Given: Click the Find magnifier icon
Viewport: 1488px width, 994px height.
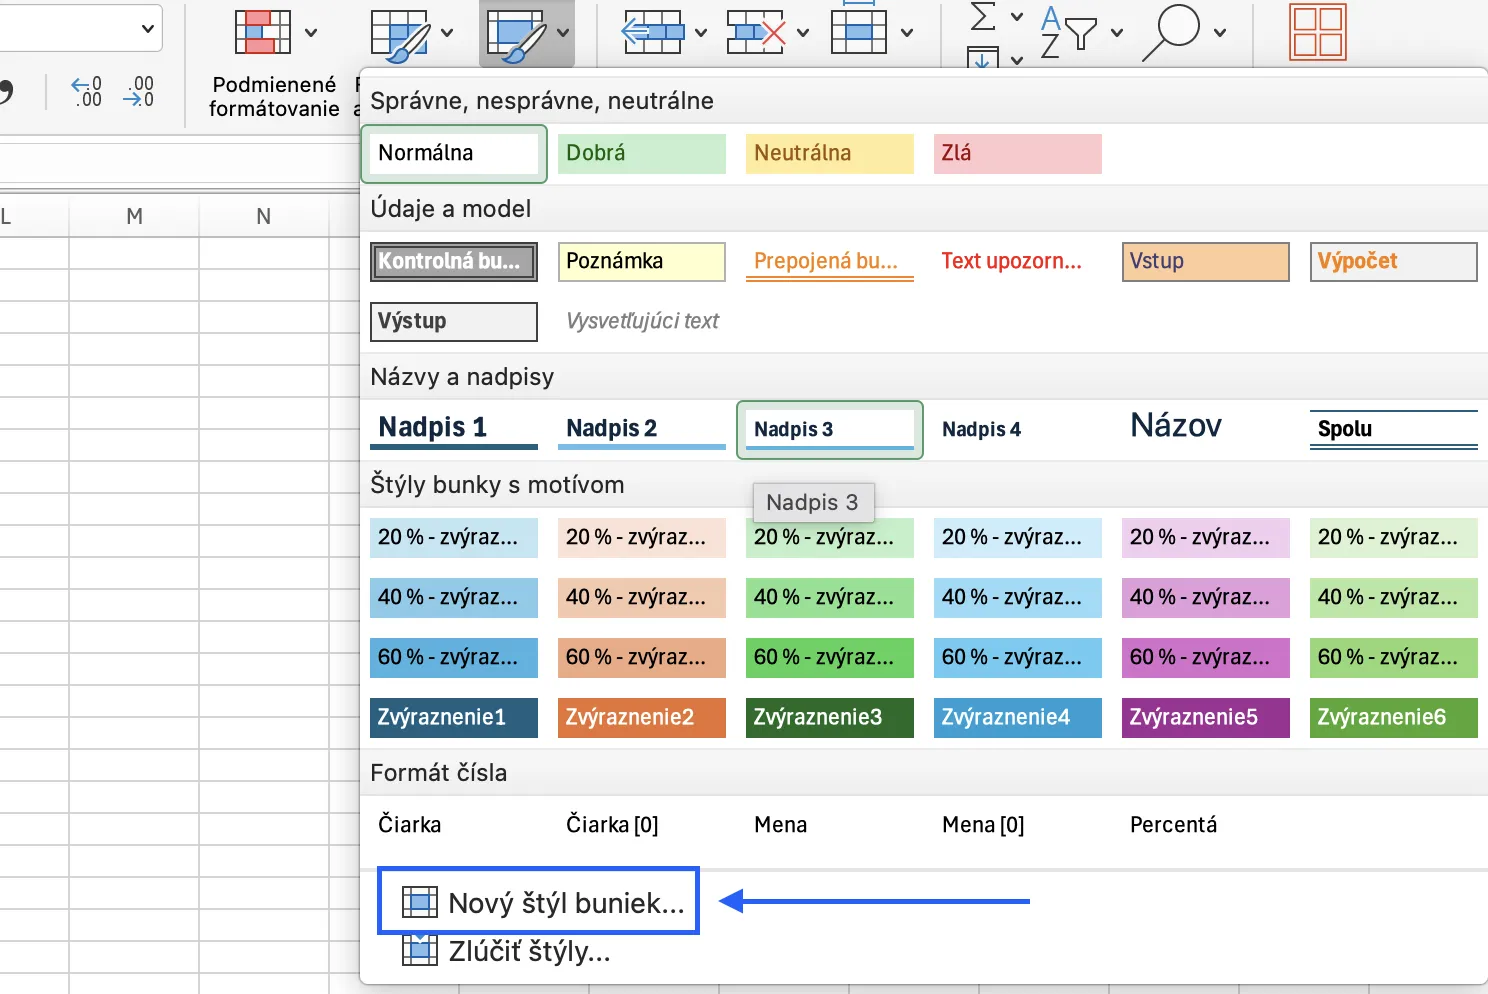Looking at the screenshot, I should click(x=1171, y=32).
